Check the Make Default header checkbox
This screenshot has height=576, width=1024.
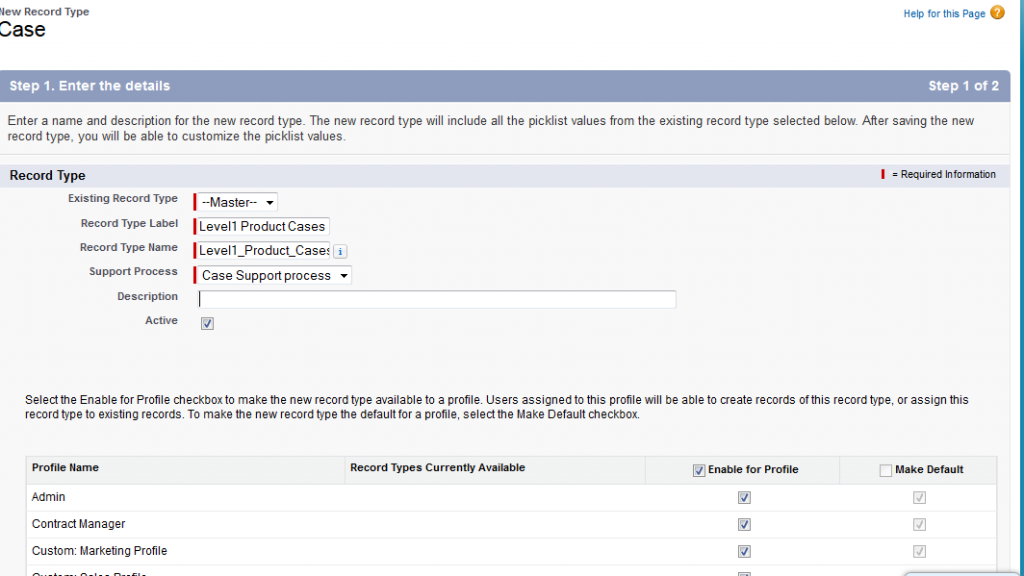click(885, 470)
